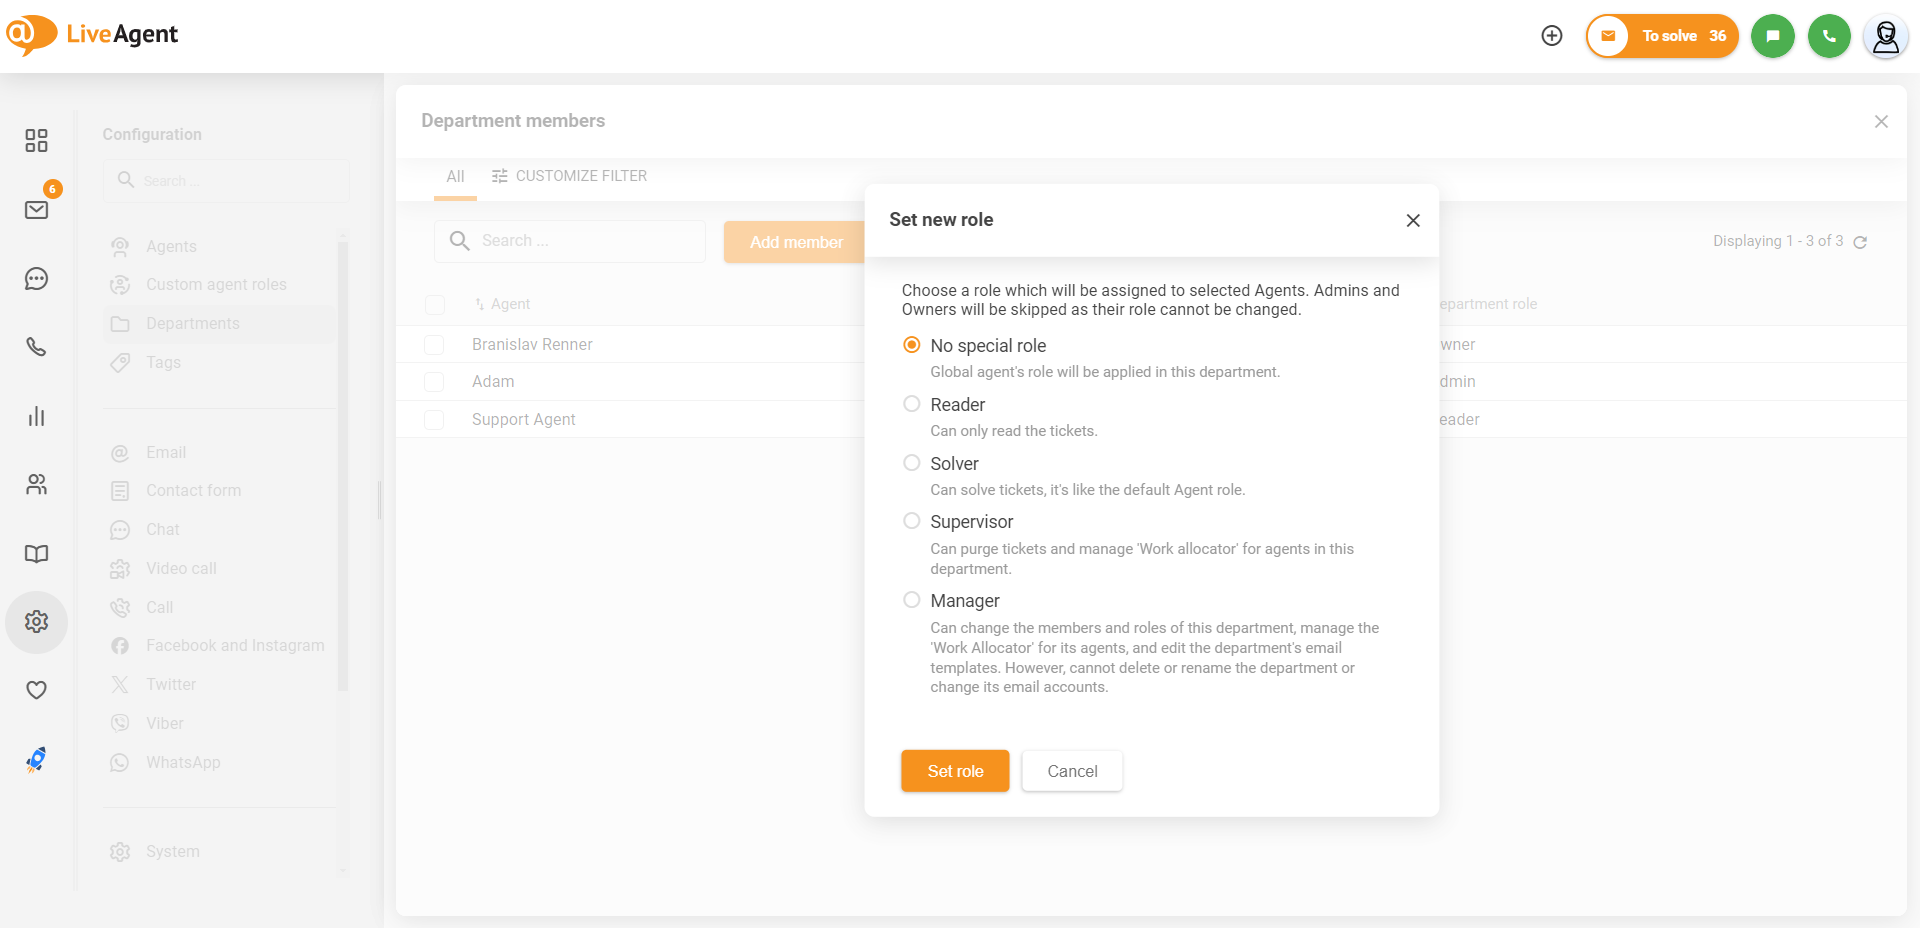Viewport: 1920px width, 928px height.
Task: Open the customers people icon
Action: click(37, 485)
